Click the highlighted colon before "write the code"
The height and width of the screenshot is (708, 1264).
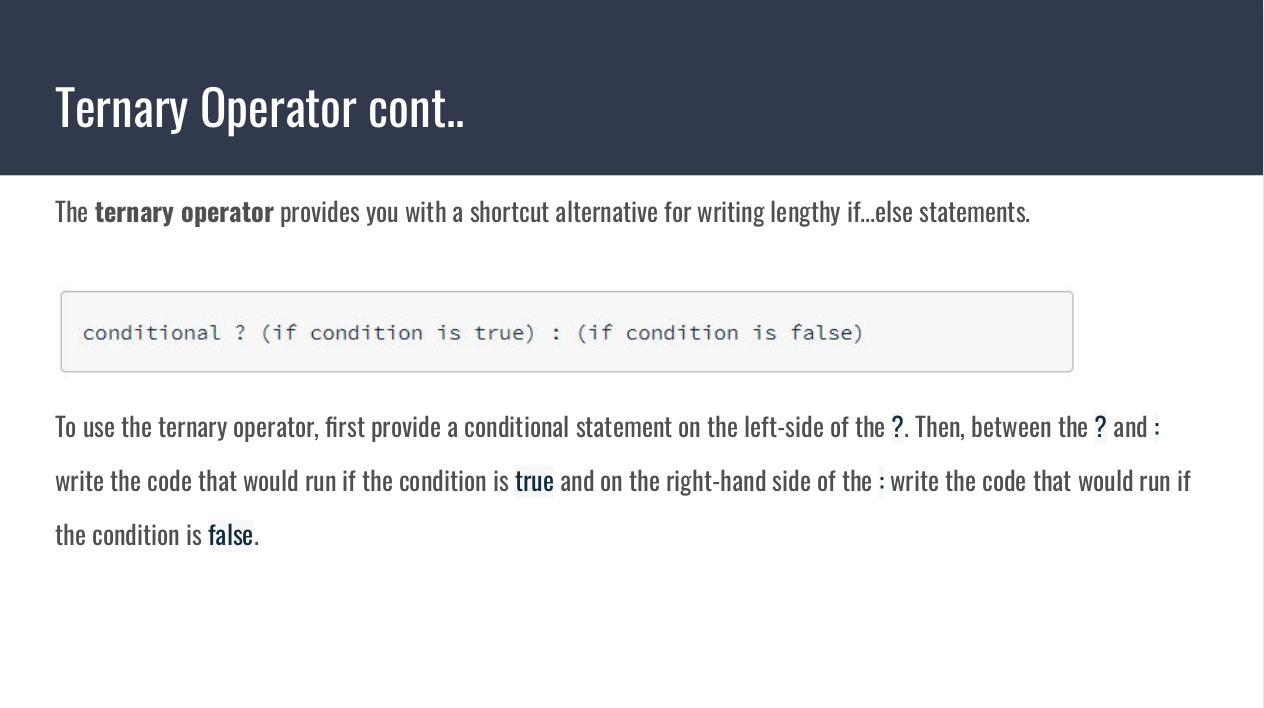(x=881, y=482)
